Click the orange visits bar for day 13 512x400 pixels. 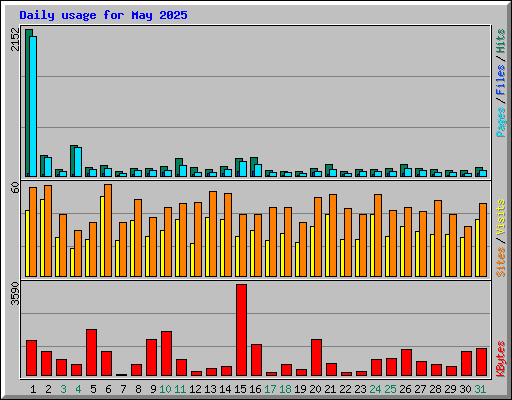[x=213, y=234]
